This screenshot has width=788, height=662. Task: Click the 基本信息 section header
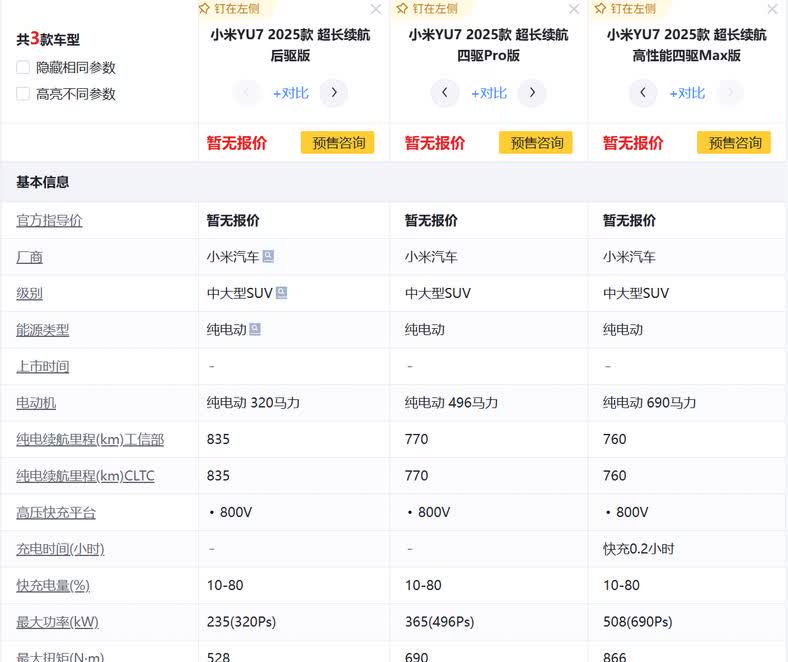(x=42, y=182)
